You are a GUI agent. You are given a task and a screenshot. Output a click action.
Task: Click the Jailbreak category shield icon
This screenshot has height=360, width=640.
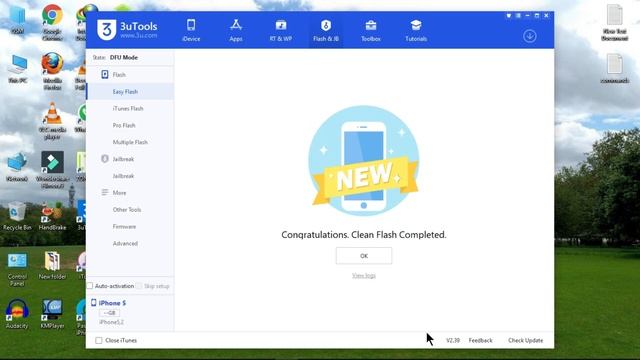click(104, 159)
